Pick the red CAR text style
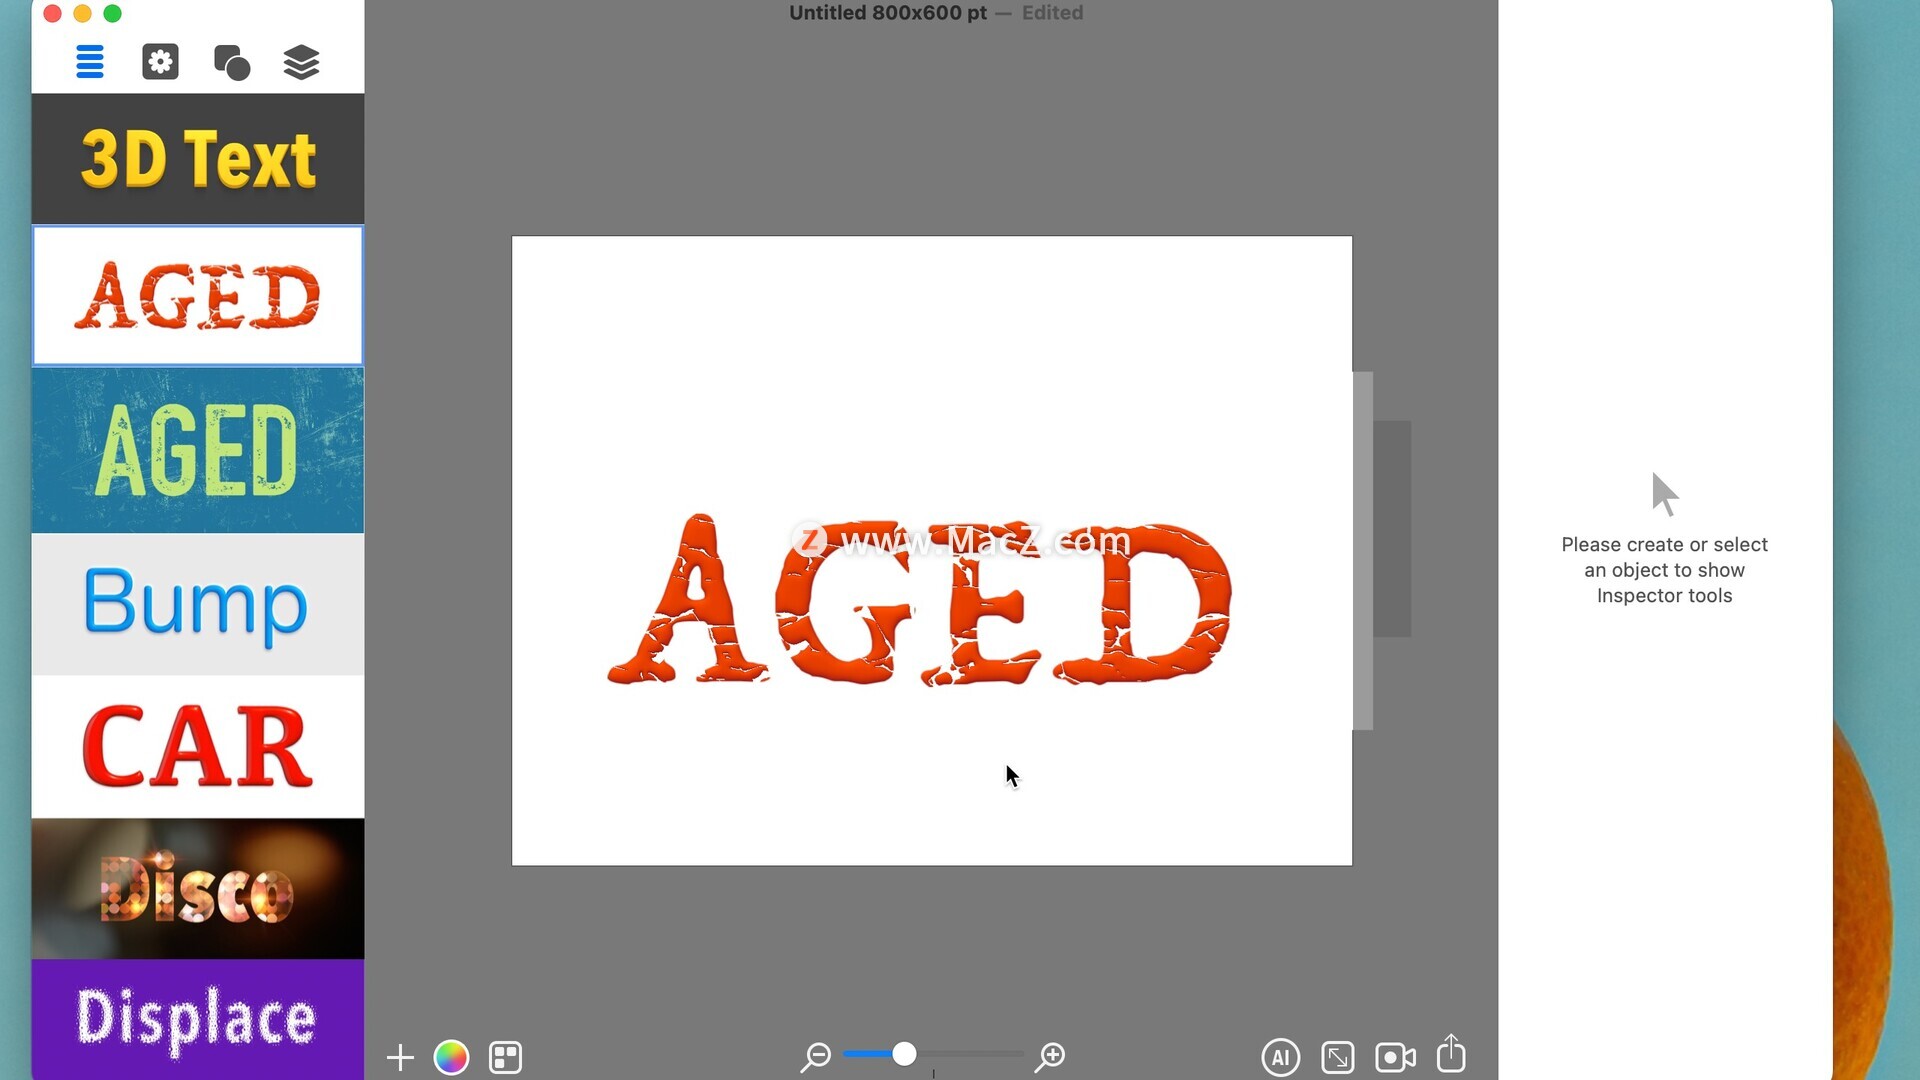Screen dimensions: 1920x1080 198,747
